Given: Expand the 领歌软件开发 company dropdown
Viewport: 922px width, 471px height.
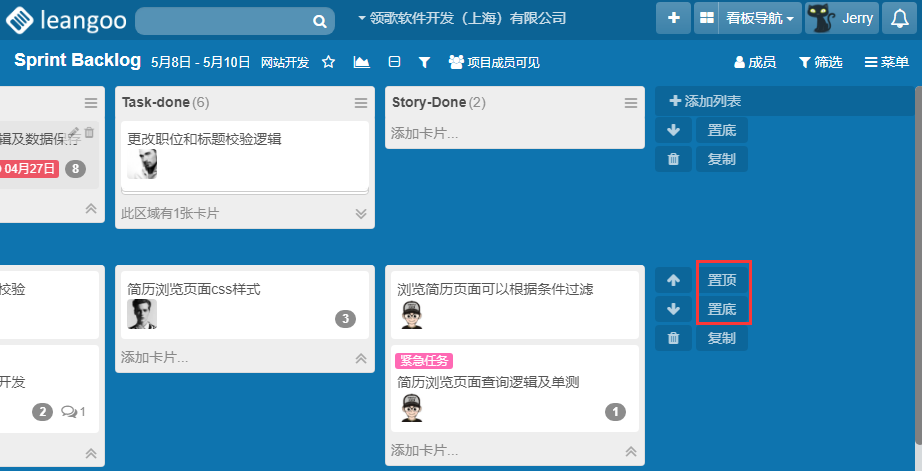Looking at the screenshot, I should coord(461,18).
